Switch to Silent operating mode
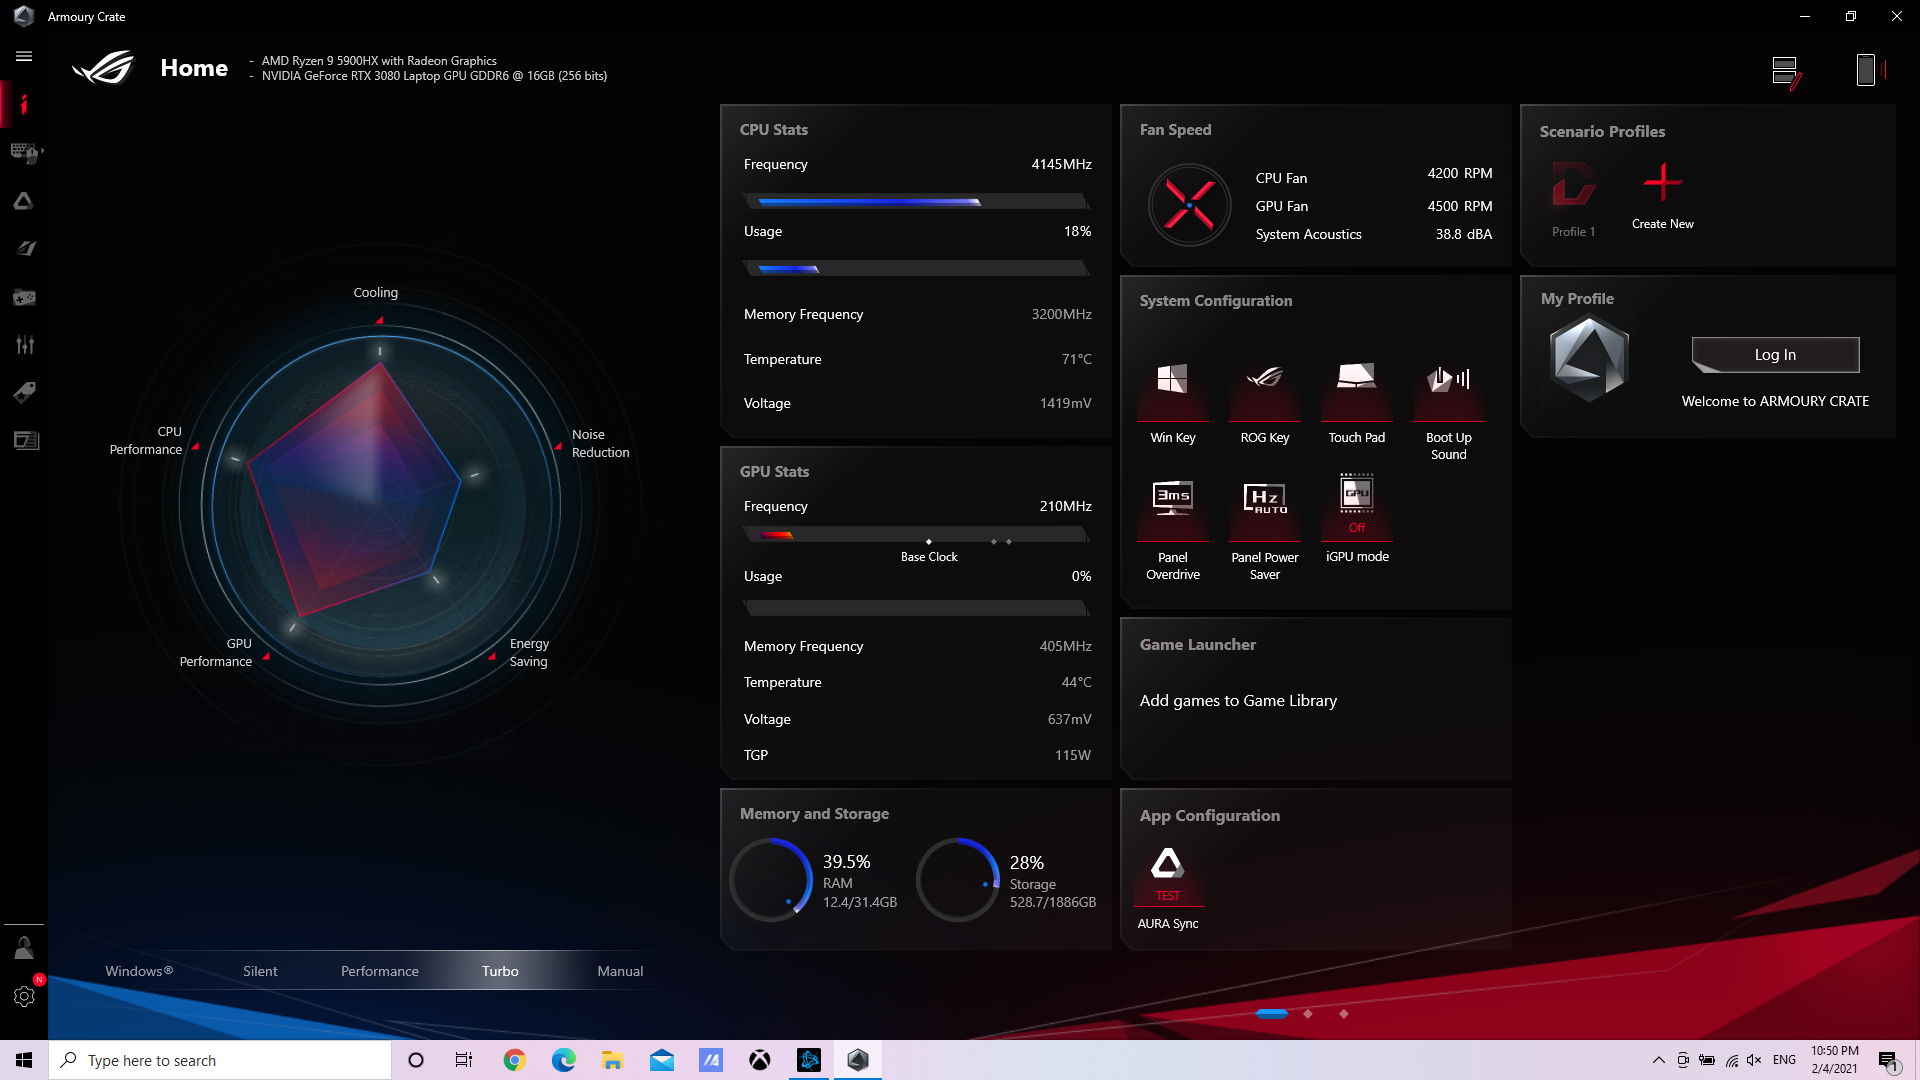This screenshot has width=1920, height=1080. click(260, 970)
